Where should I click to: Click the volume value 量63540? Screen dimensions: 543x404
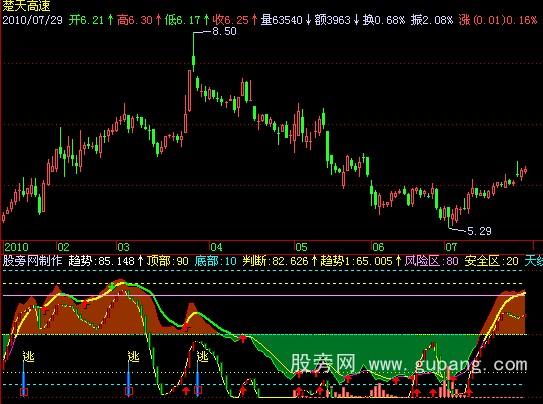[x=282, y=20]
